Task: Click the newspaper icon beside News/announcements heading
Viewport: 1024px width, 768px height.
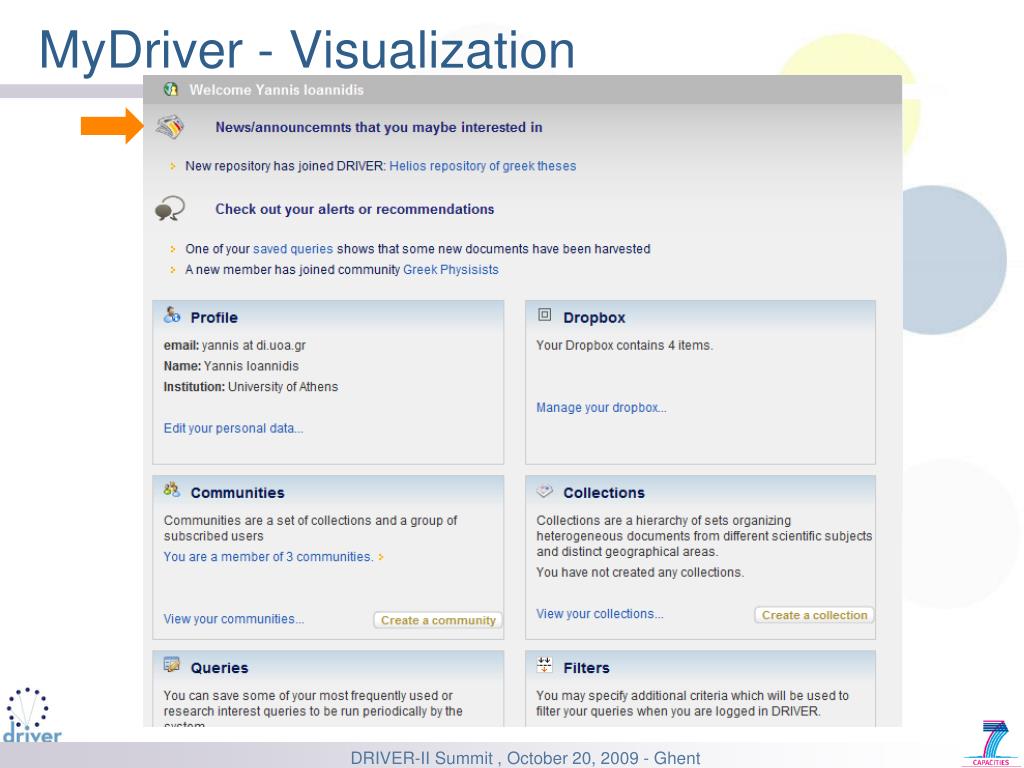Action: coord(170,127)
